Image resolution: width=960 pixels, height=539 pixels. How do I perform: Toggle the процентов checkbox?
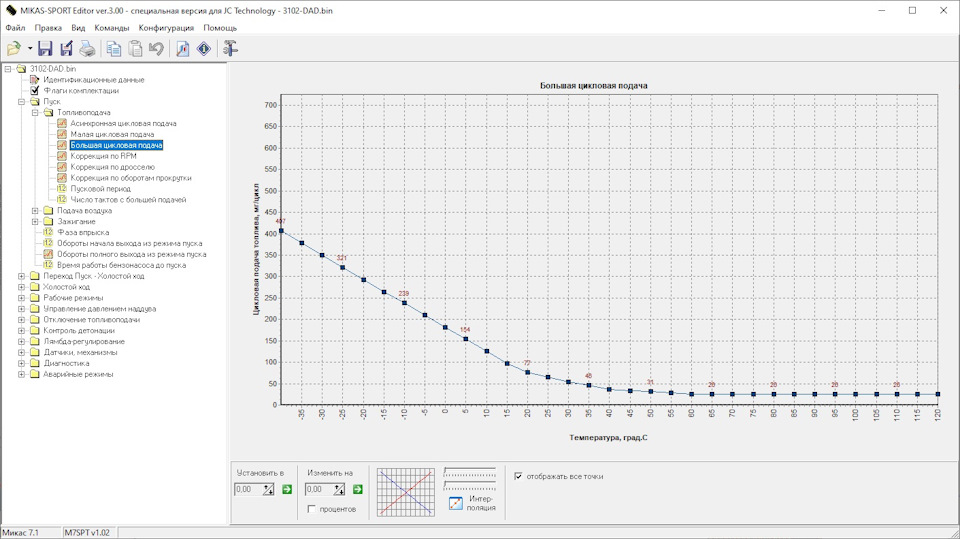click(x=311, y=509)
